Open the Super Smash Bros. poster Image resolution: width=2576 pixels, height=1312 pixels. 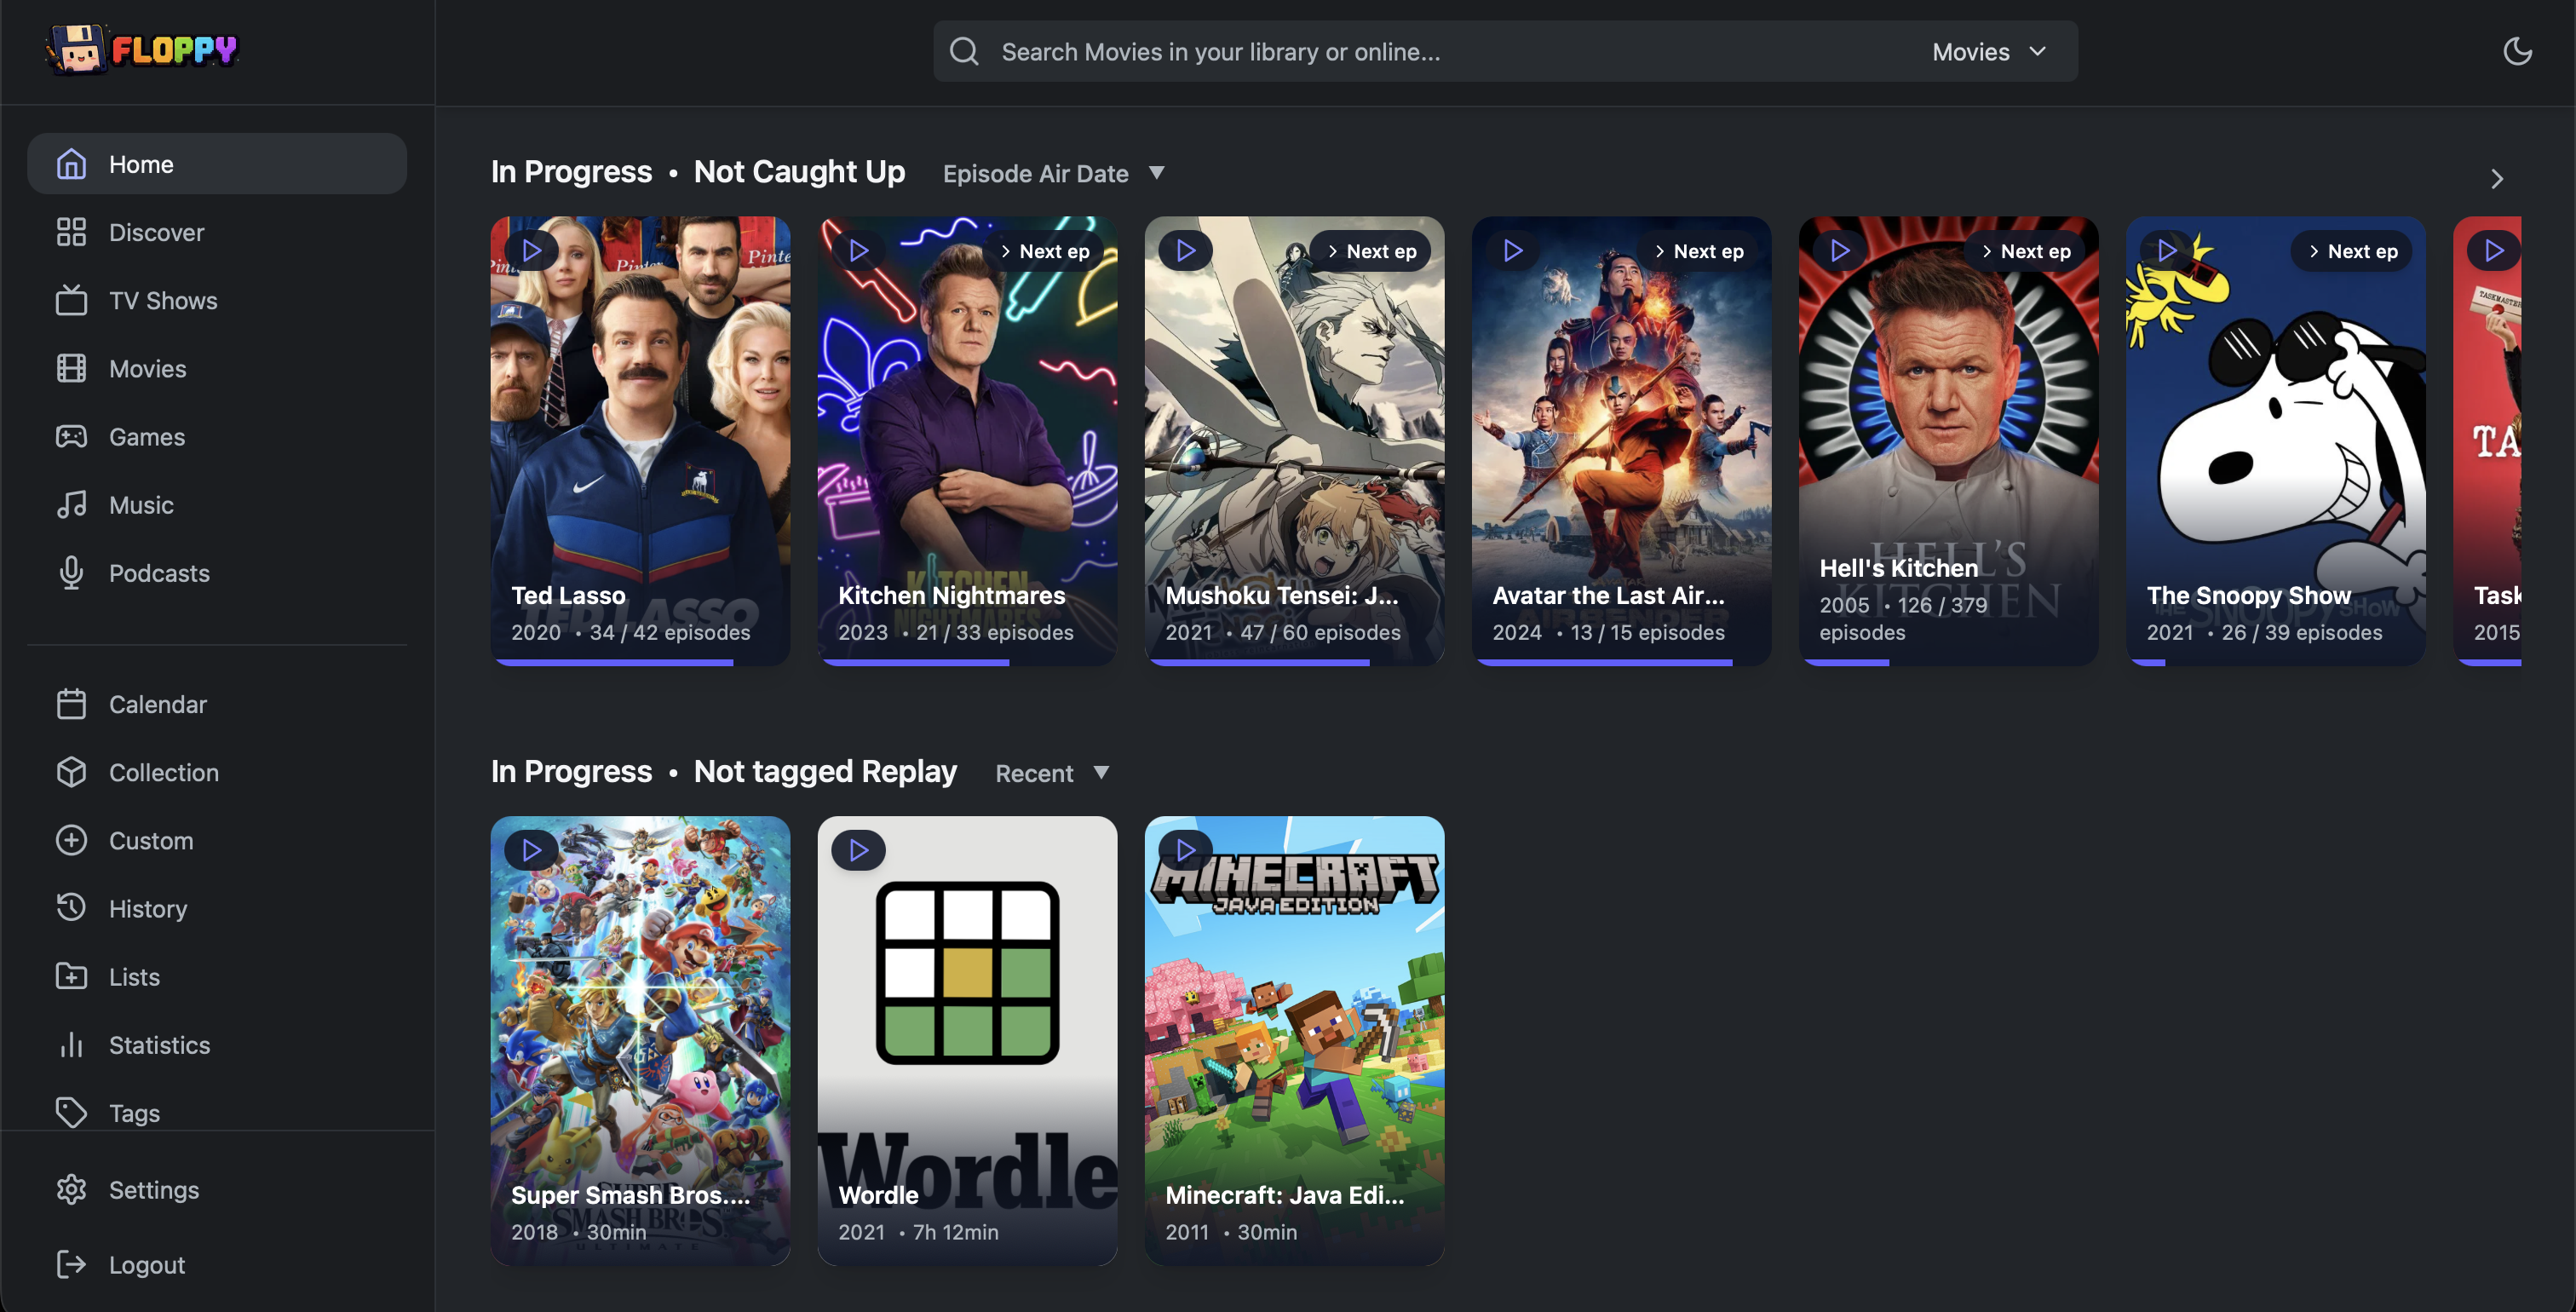click(640, 1040)
